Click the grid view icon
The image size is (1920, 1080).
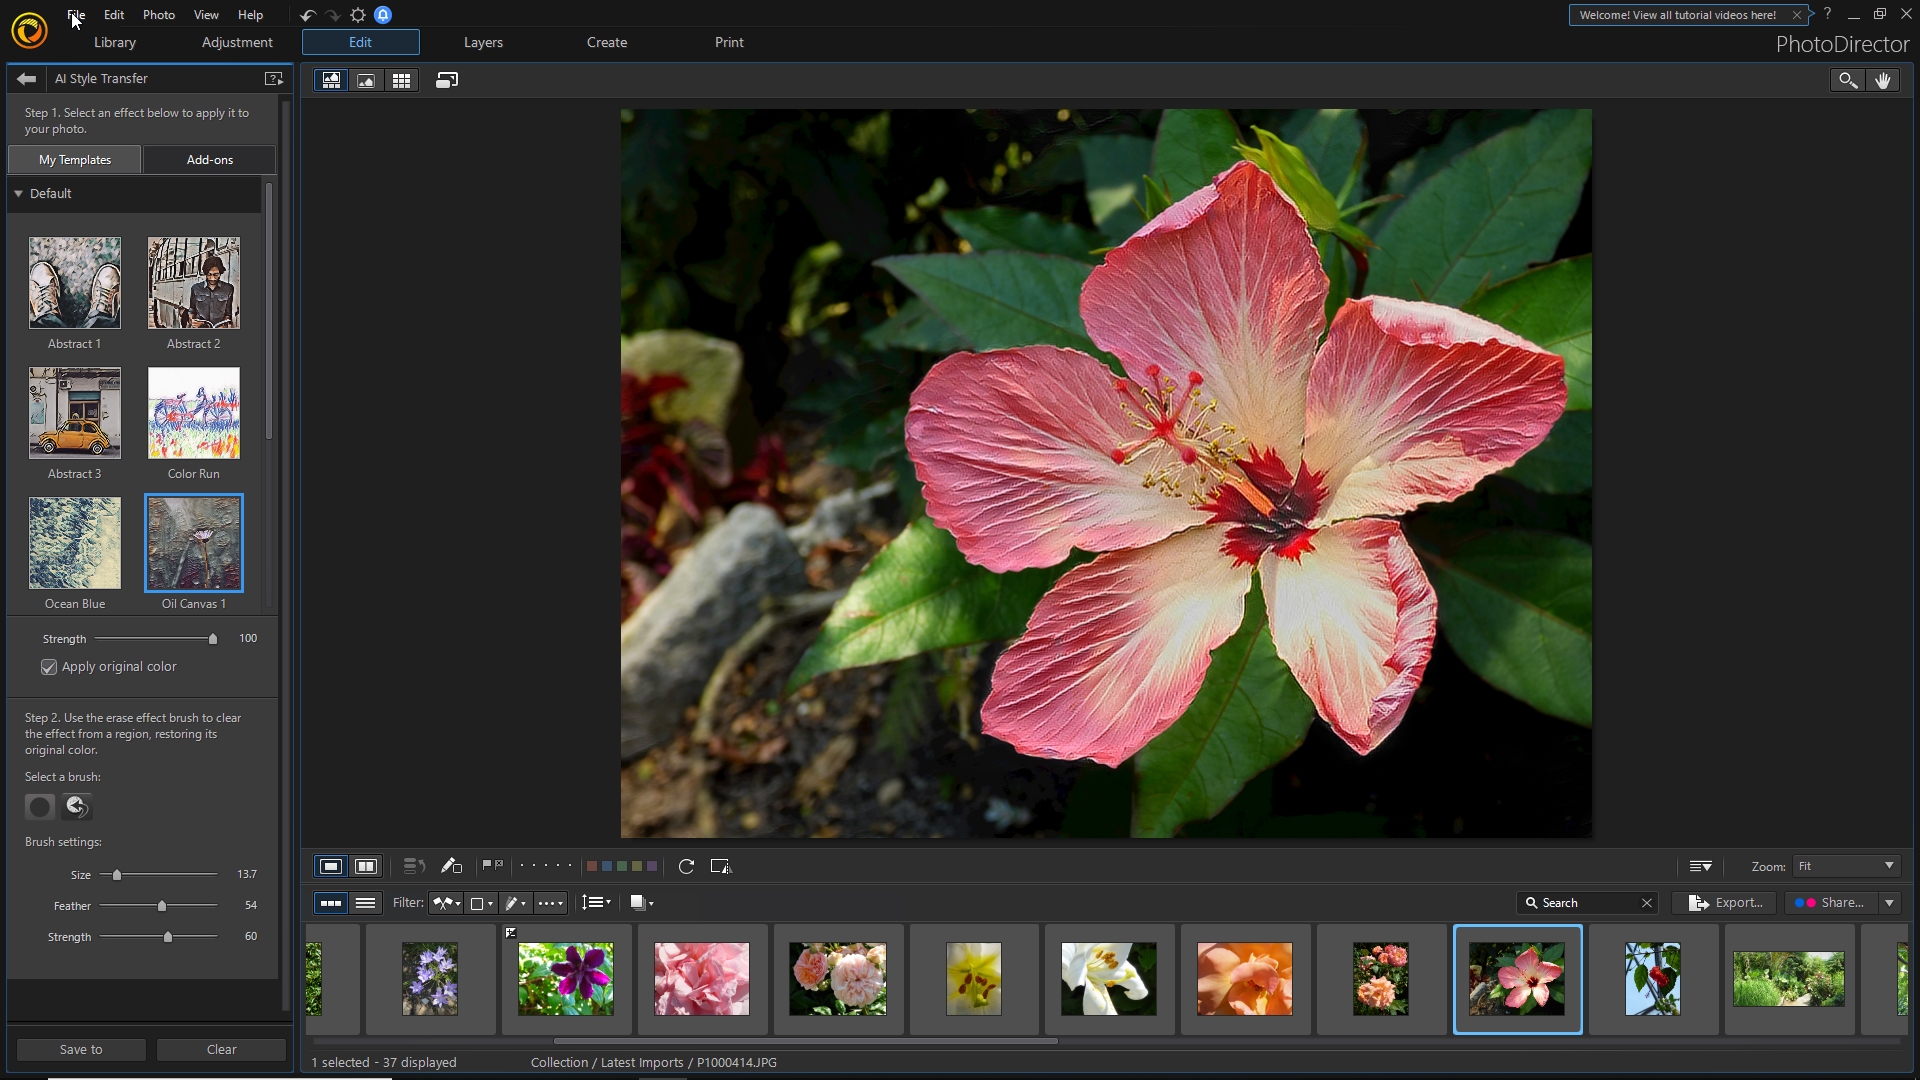[x=402, y=80]
